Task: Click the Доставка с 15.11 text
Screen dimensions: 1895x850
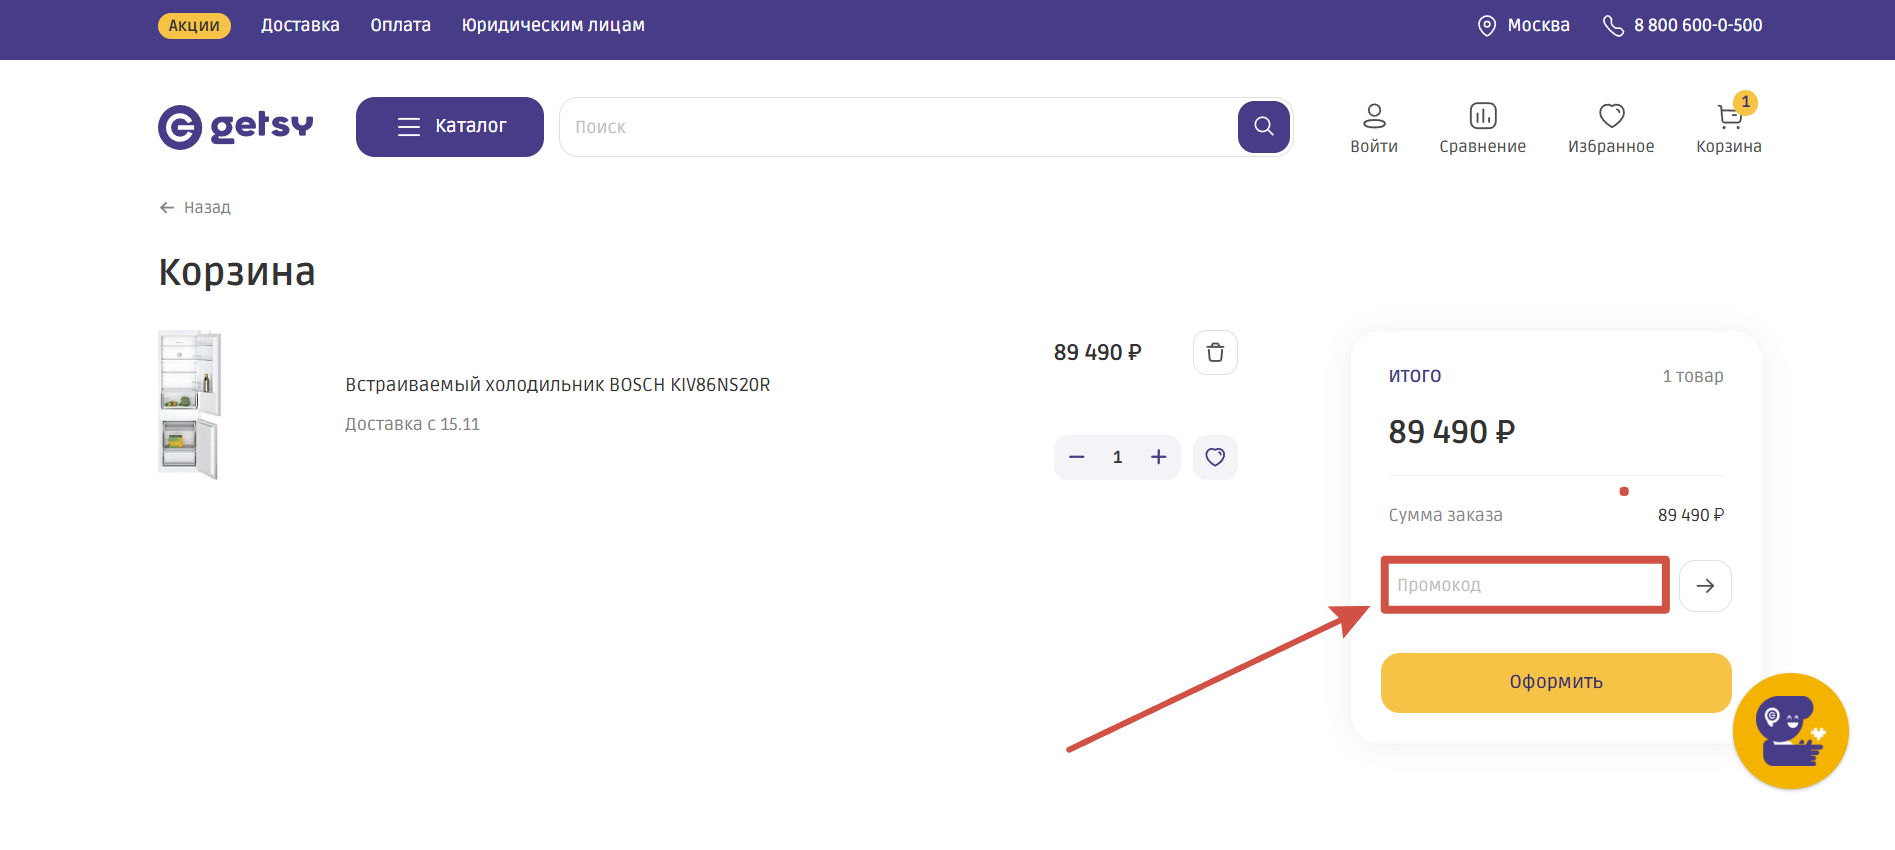Action: (x=412, y=424)
